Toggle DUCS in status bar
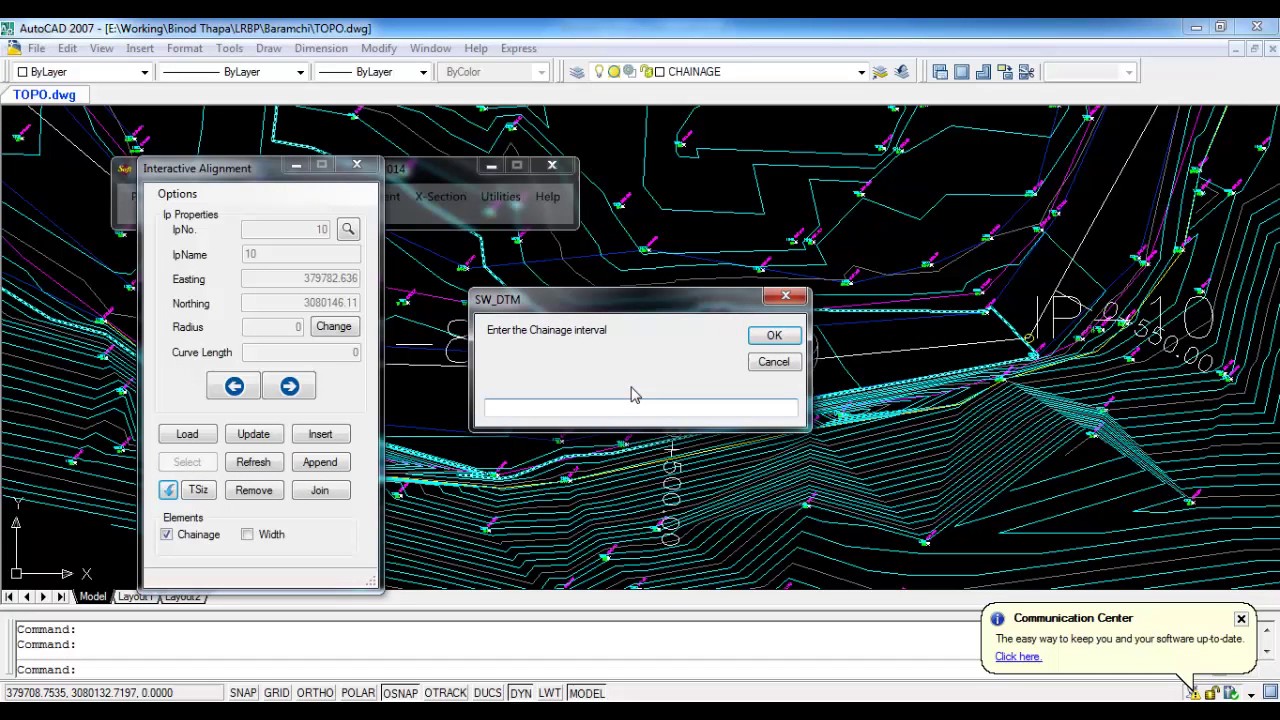The width and height of the screenshot is (1280, 720). pyautogui.click(x=488, y=693)
